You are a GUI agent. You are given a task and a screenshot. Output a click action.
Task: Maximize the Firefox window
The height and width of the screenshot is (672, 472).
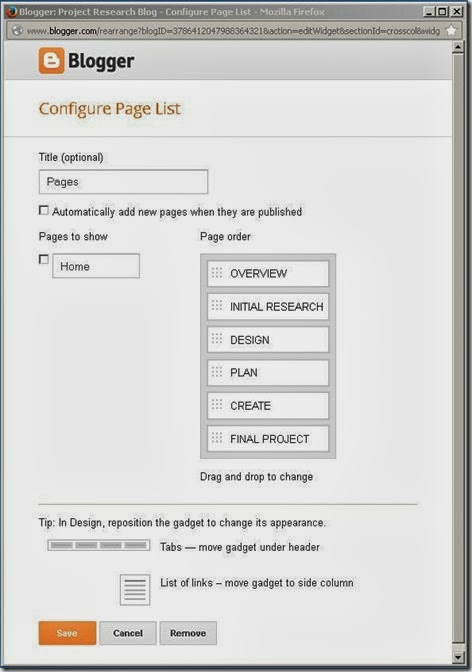click(x=443, y=12)
